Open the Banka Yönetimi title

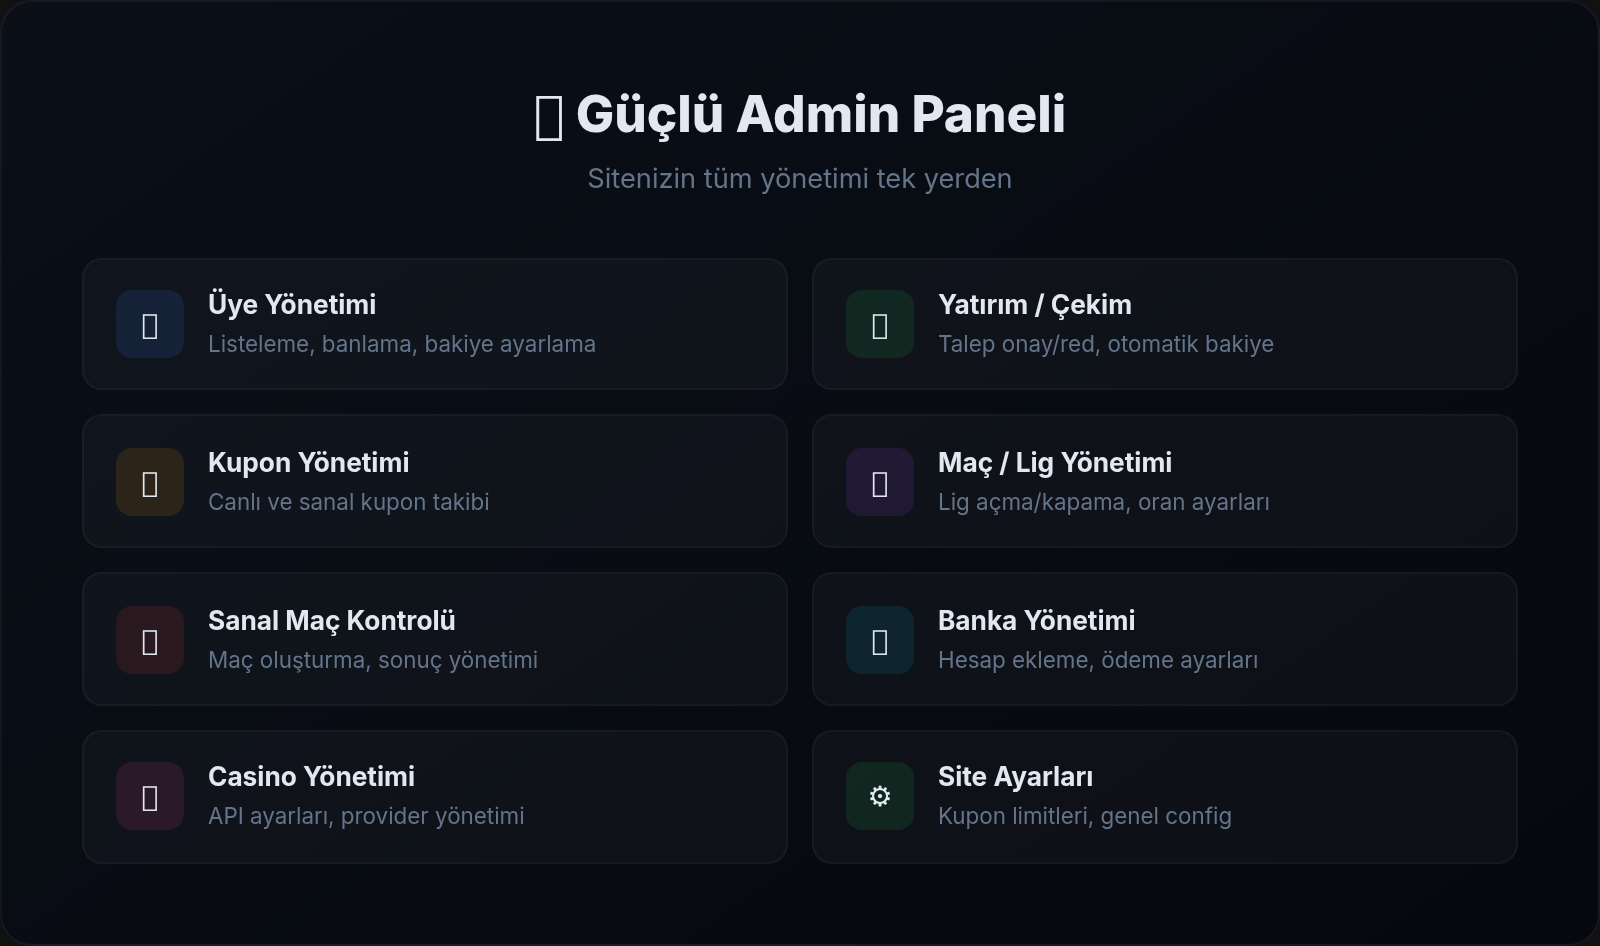(x=1036, y=620)
